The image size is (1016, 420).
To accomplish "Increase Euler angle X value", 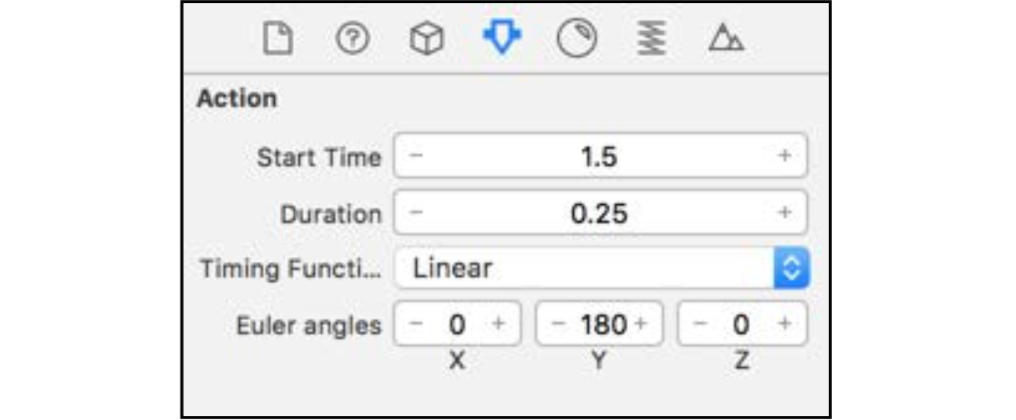I will (498, 323).
